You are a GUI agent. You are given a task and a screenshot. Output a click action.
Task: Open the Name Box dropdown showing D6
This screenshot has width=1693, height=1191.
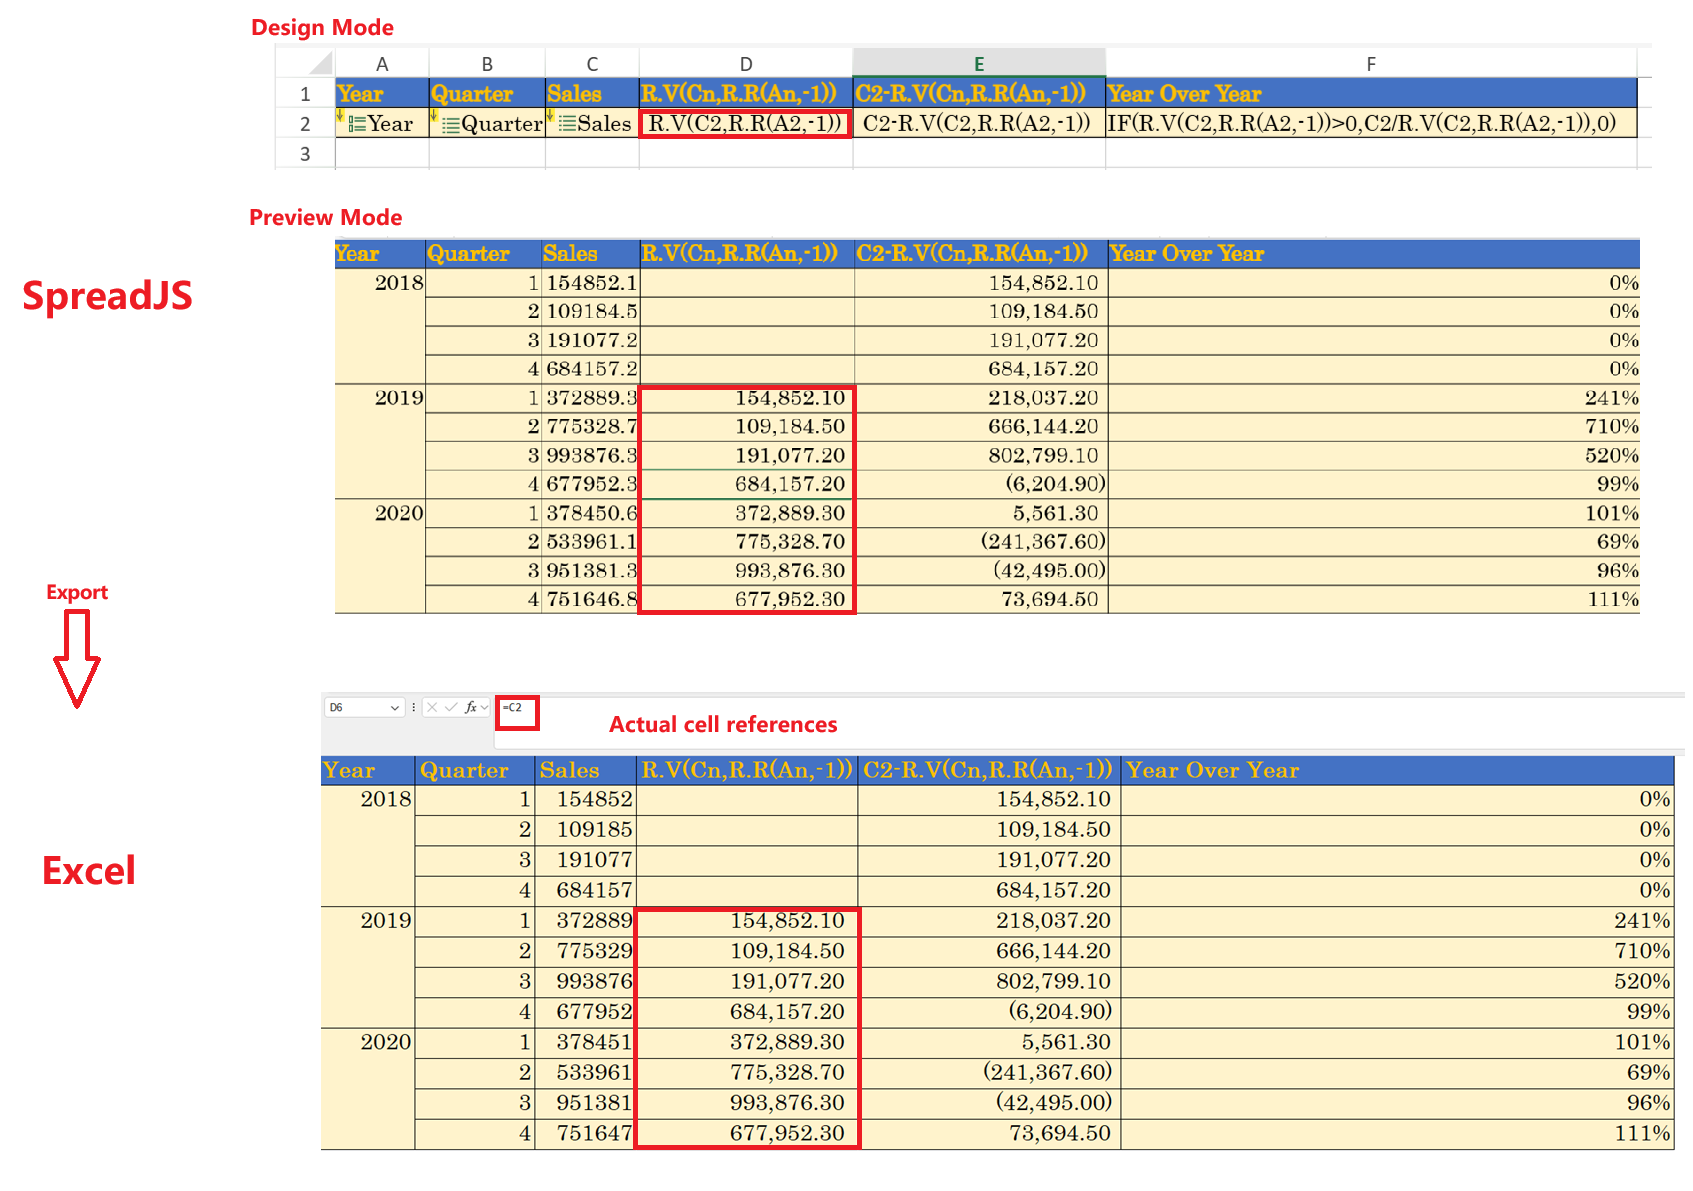pyautogui.click(x=395, y=708)
